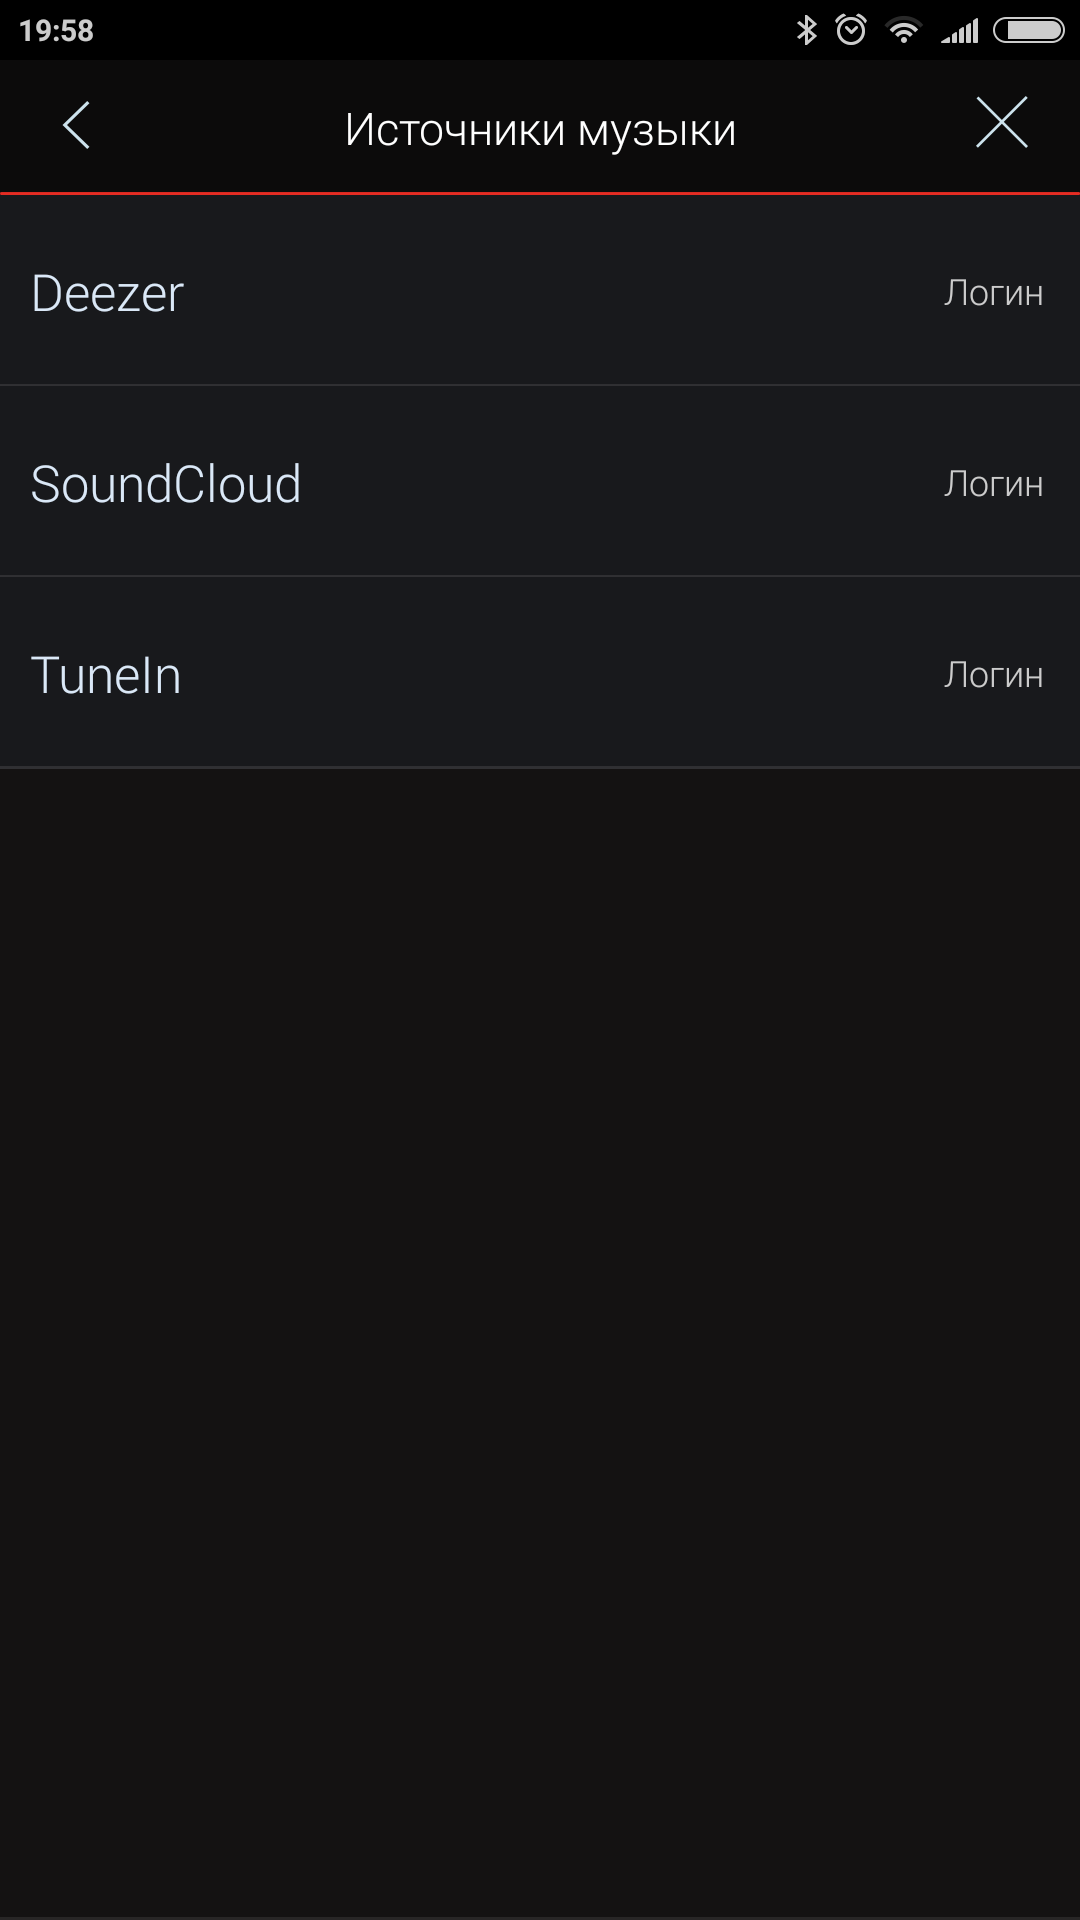Image resolution: width=1080 pixels, height=1920 pixels.
Task: Tap the empty middle of the status bar
Action: 450,30
